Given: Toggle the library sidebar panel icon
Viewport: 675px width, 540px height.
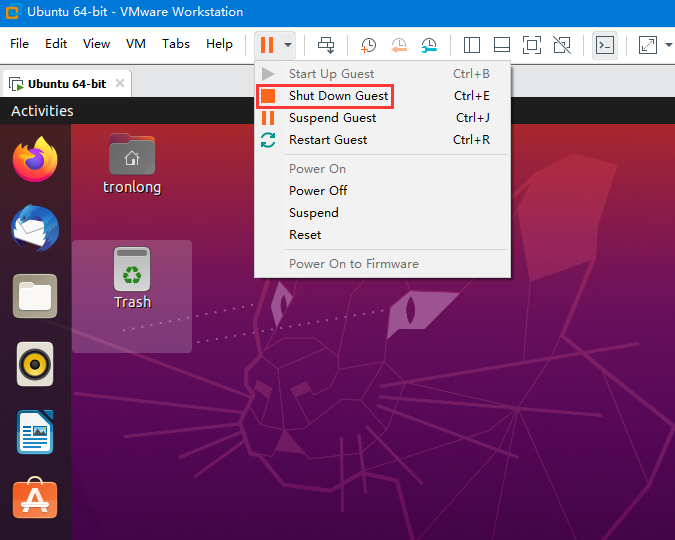Looking at the screenshot, I should [472, 45].
